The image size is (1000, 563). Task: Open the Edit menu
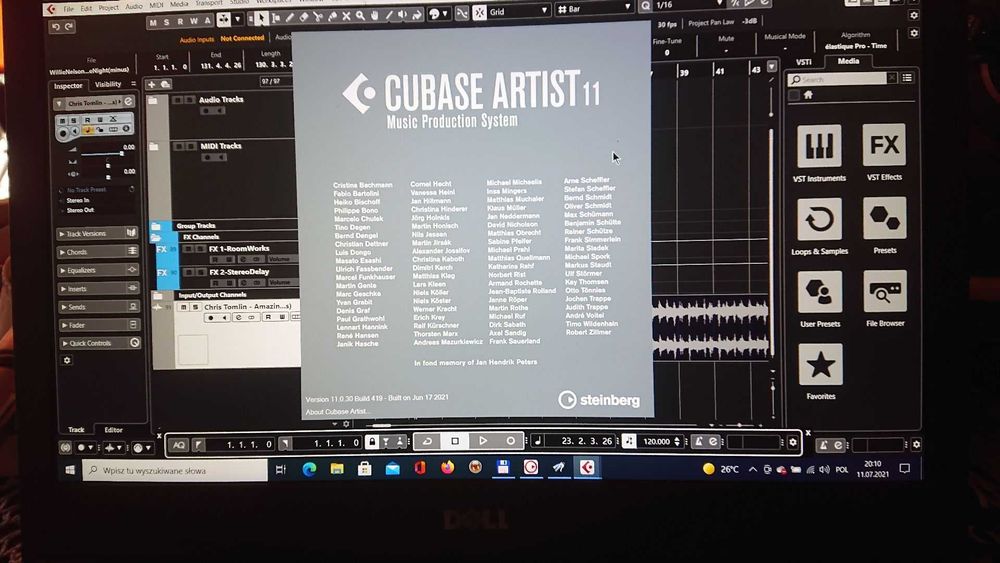[x=86, y=8]
